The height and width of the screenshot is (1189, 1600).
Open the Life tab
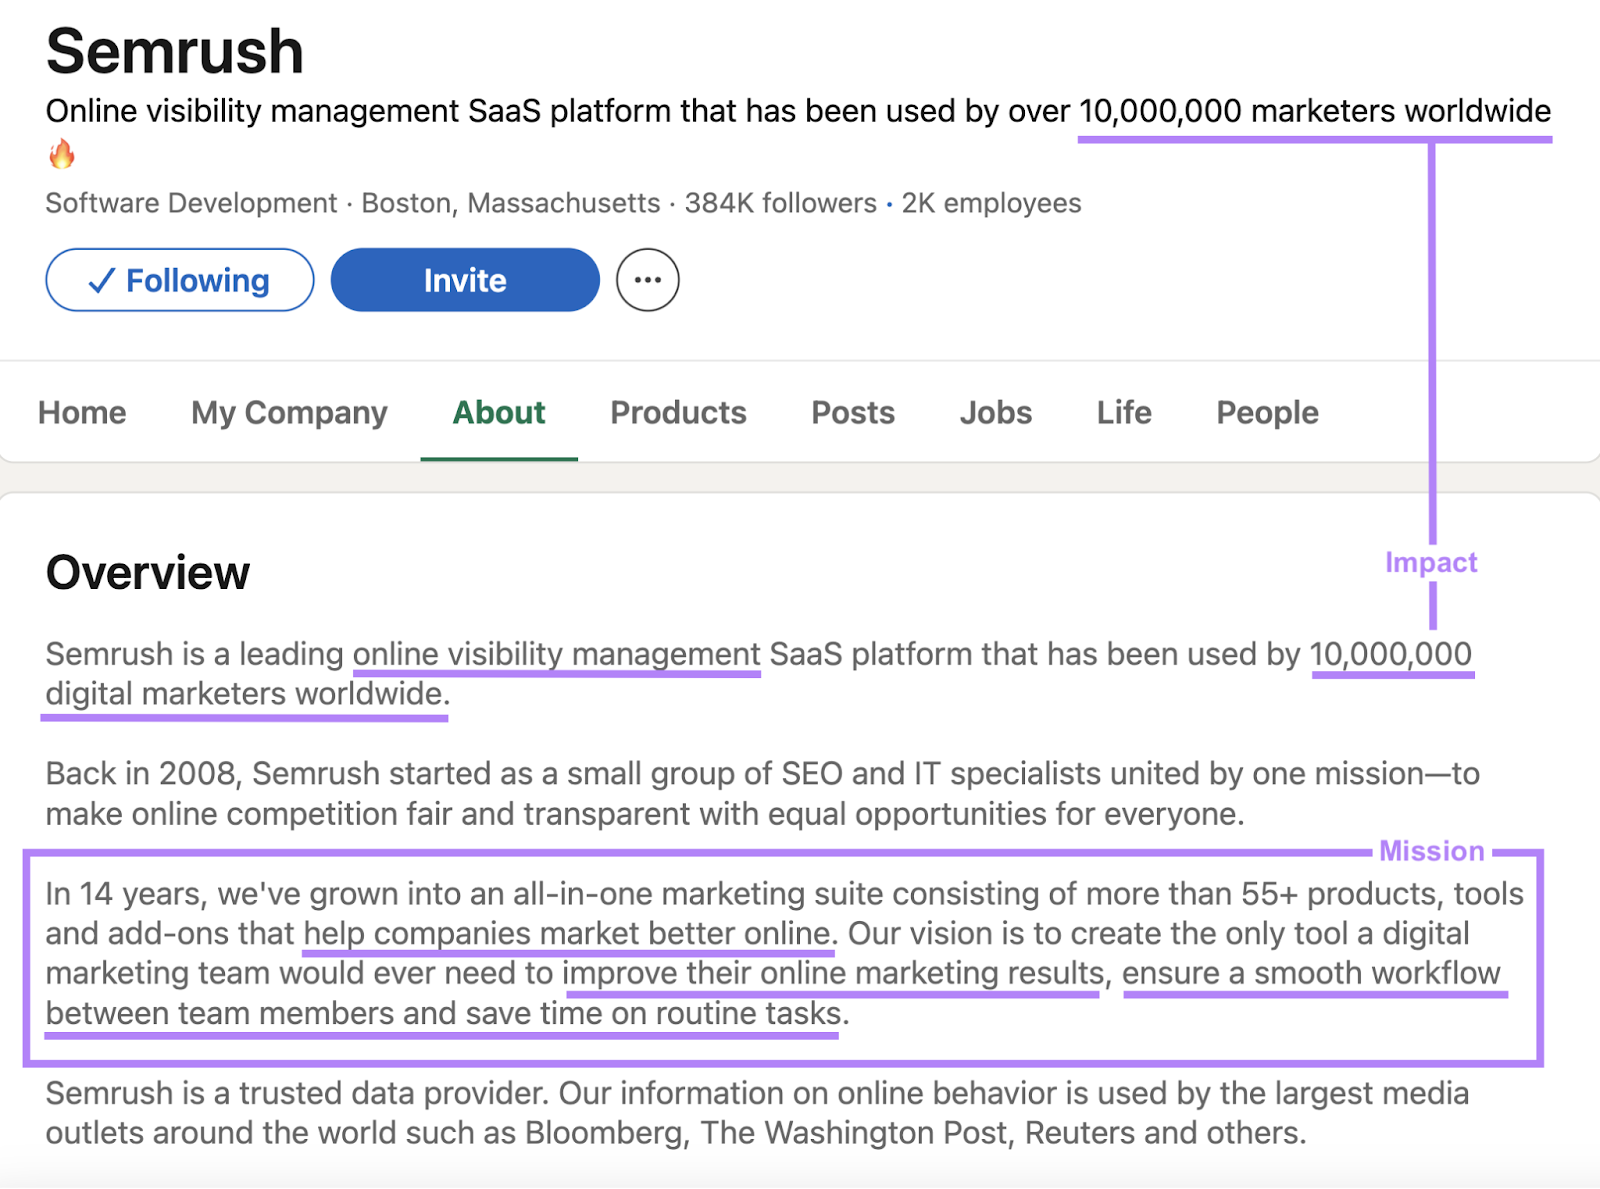[1123, 412]
